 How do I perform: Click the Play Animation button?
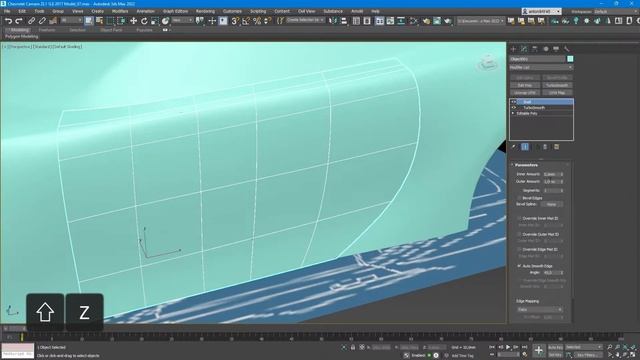point(508,347)
